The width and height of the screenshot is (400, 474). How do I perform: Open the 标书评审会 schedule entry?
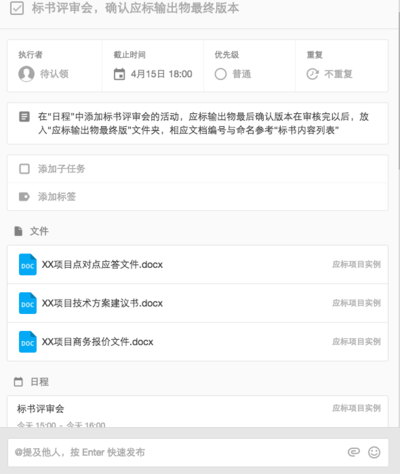tap(198, 412)
